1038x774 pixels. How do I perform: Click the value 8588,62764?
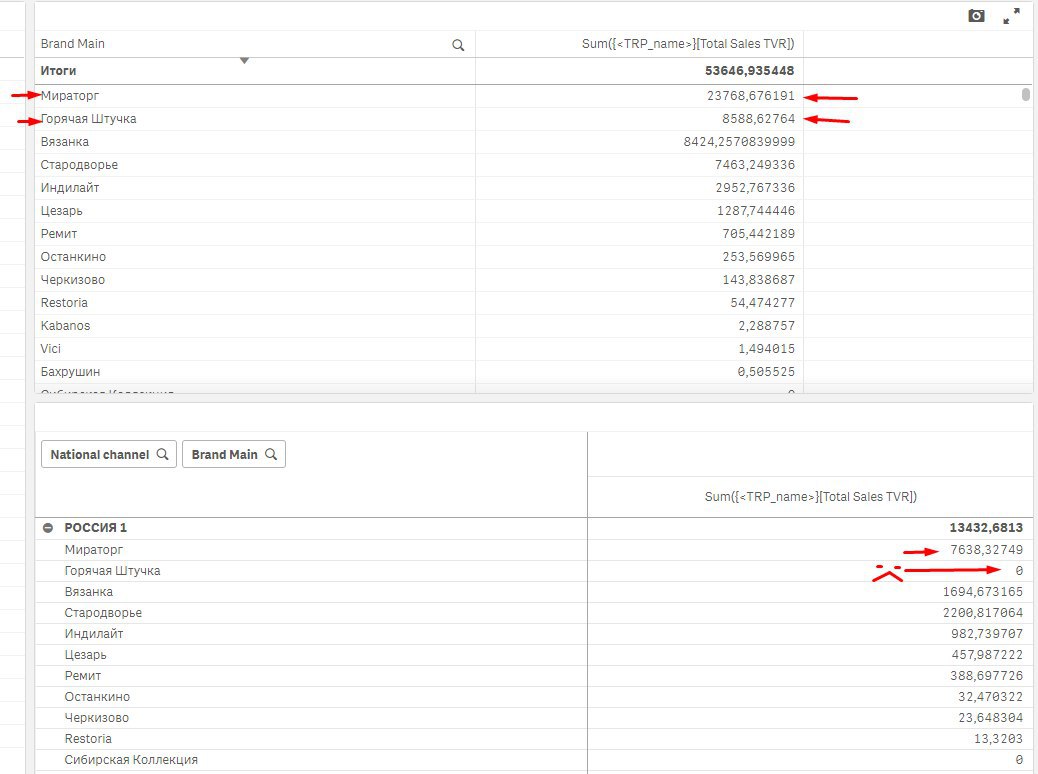[x=759, y=119]
